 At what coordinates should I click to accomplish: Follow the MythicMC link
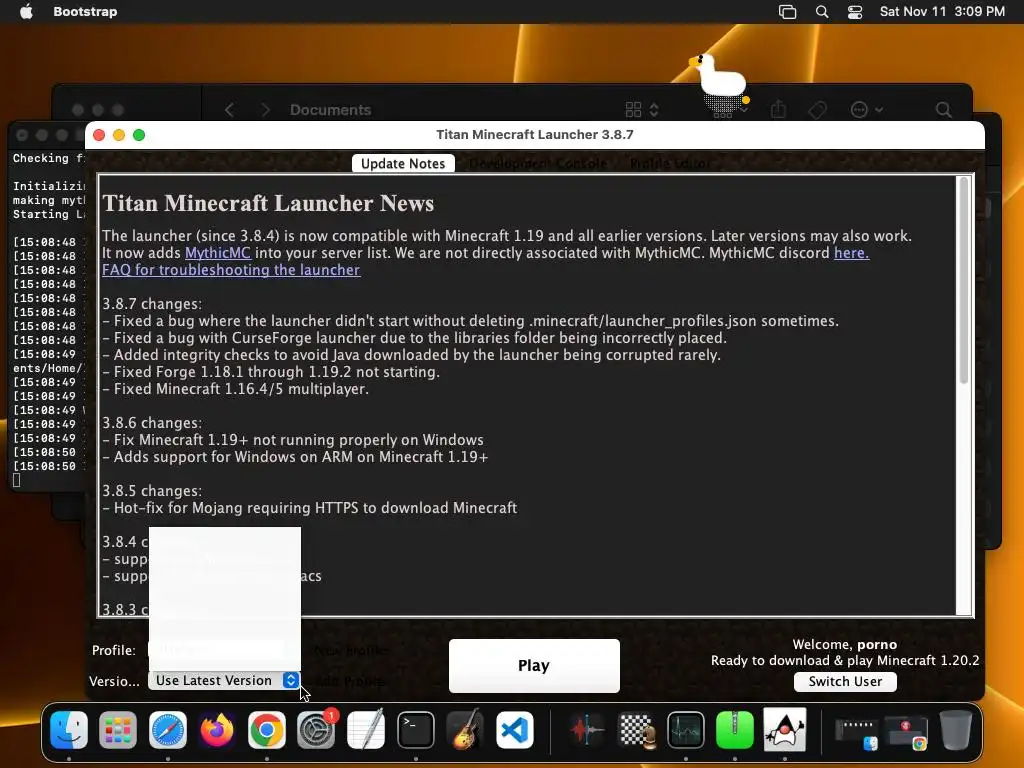click(x=217, y=253)
